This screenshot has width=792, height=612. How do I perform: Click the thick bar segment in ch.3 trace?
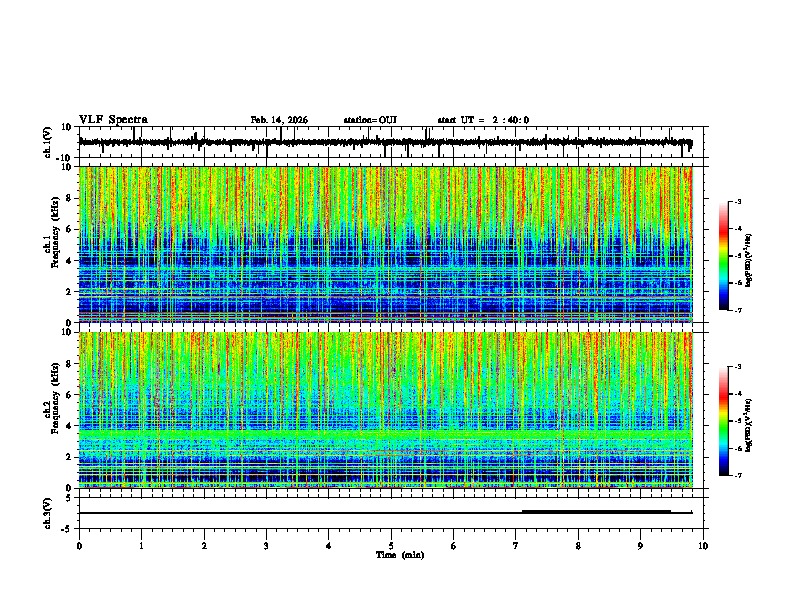pos(597,512)
